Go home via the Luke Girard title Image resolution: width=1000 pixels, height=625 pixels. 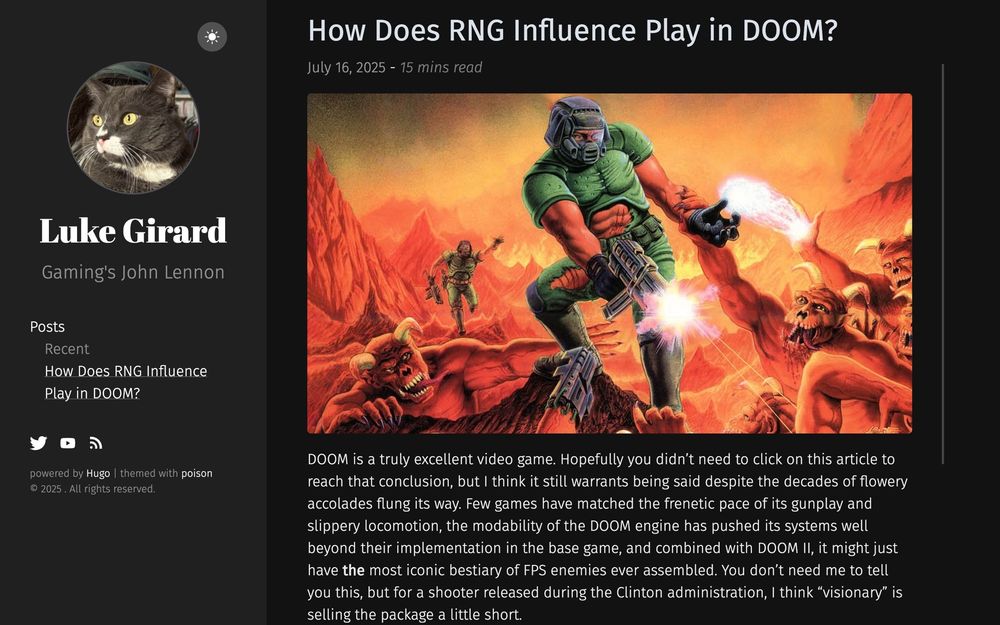click(x=133, y=230)
